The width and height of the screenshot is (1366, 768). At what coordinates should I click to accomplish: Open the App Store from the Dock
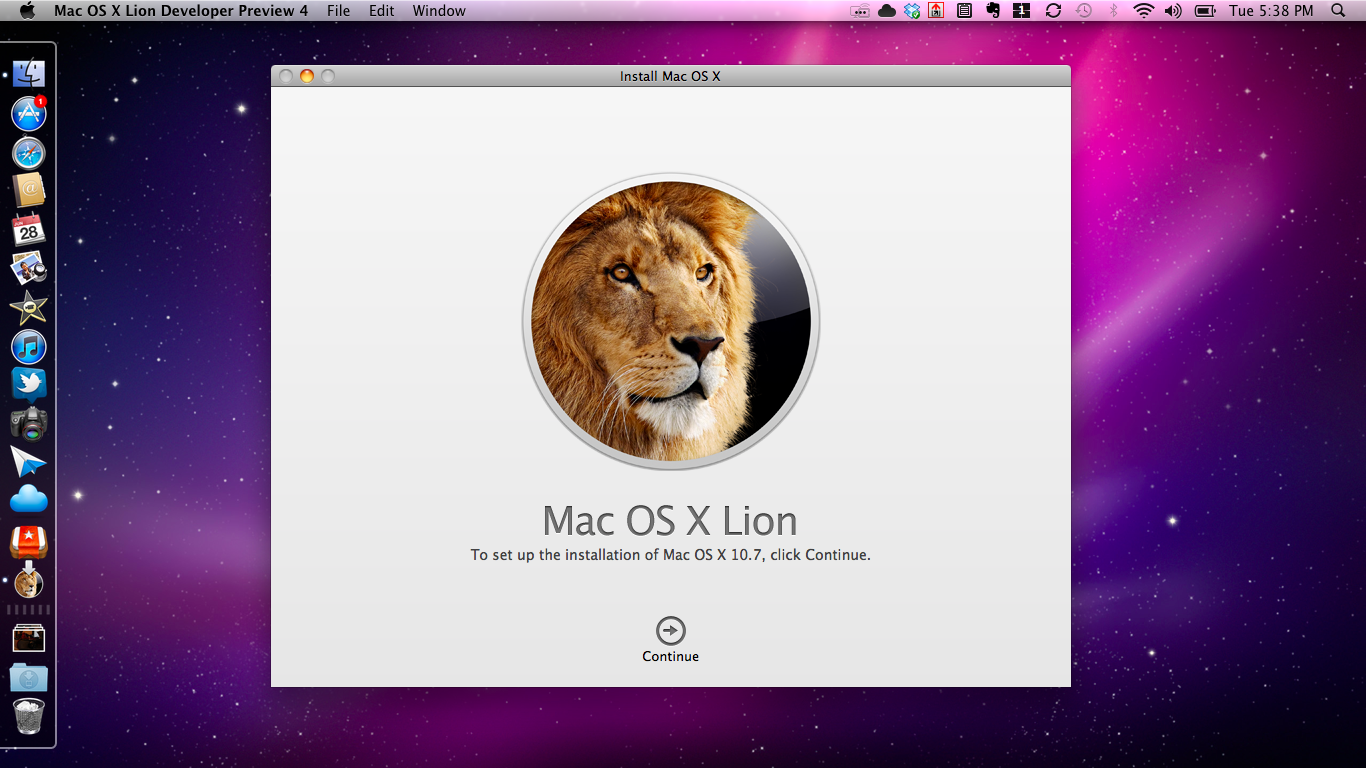pos(29,113)
